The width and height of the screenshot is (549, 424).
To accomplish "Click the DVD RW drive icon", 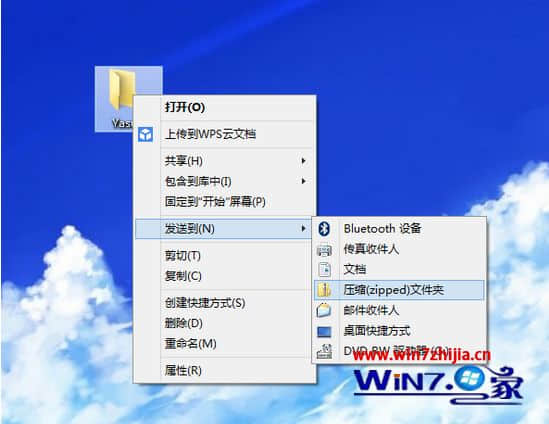I will click(x=324, y=352).
